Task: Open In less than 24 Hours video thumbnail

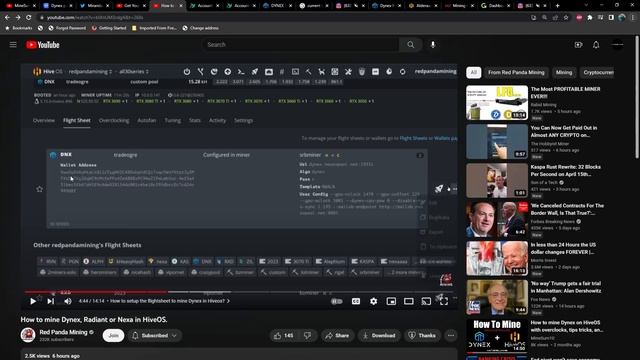Action: (x=497, y=258)
